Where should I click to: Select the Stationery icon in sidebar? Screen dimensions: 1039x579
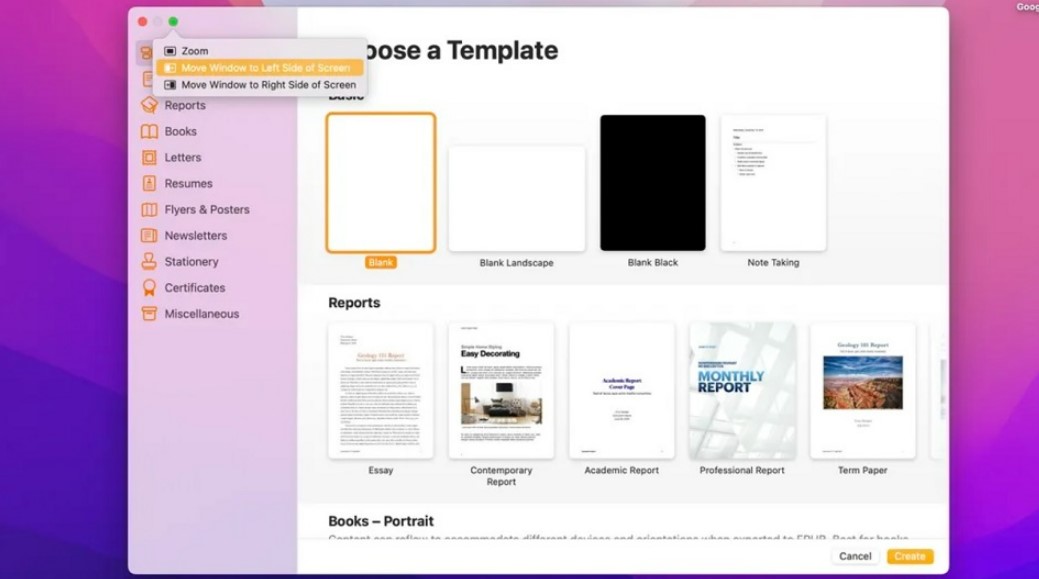point(149,261)
